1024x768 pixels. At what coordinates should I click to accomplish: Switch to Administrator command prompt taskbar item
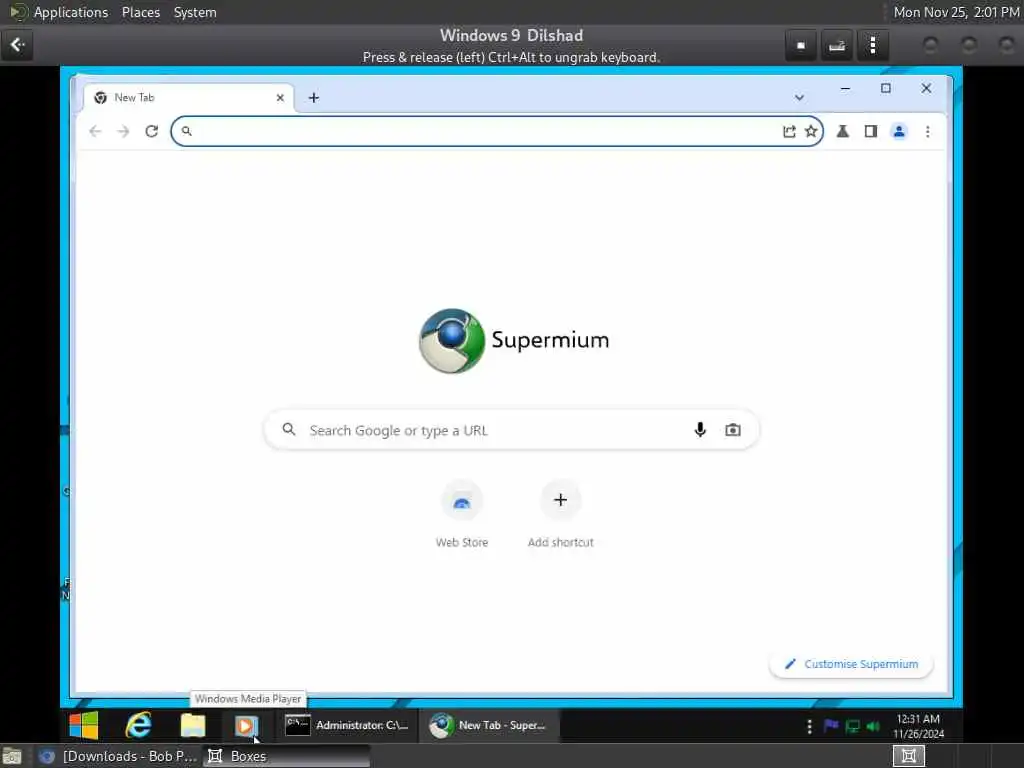tap(347, 726)
